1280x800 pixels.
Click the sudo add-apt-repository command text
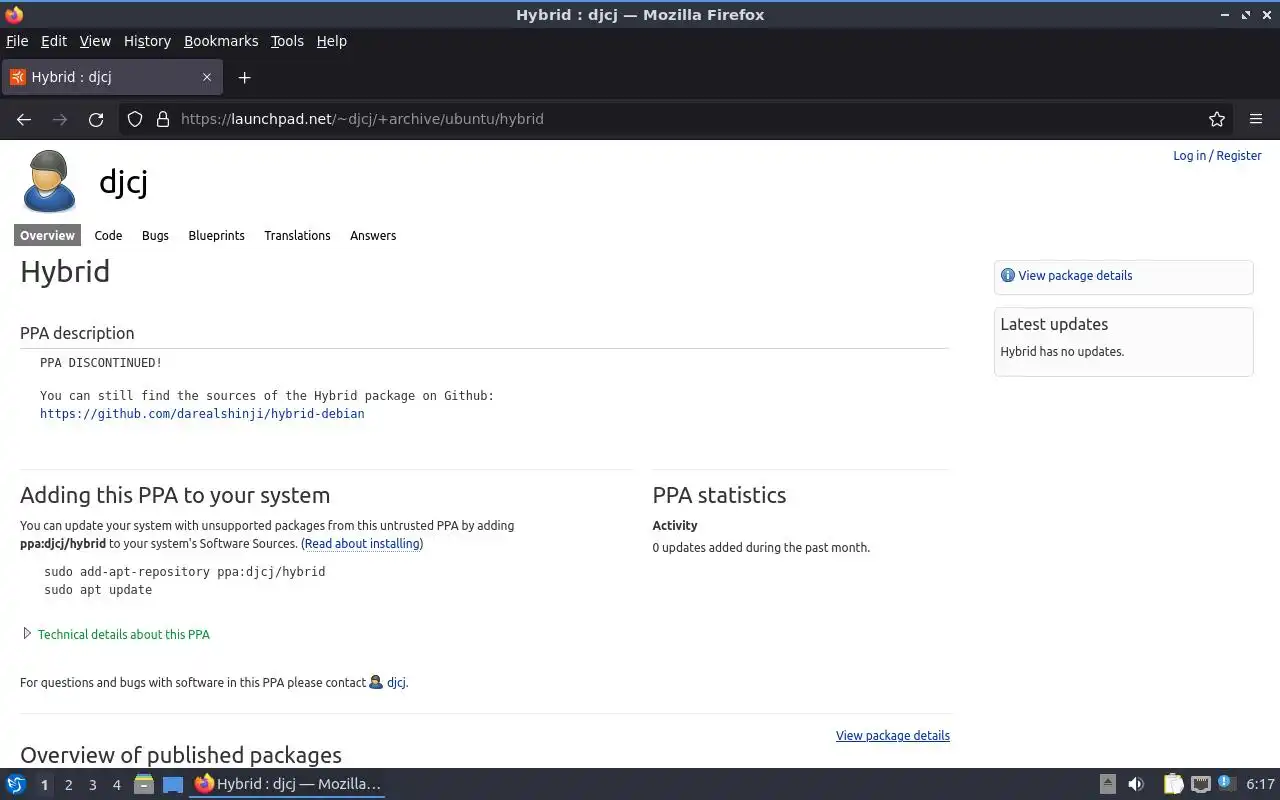coord(185,571)
